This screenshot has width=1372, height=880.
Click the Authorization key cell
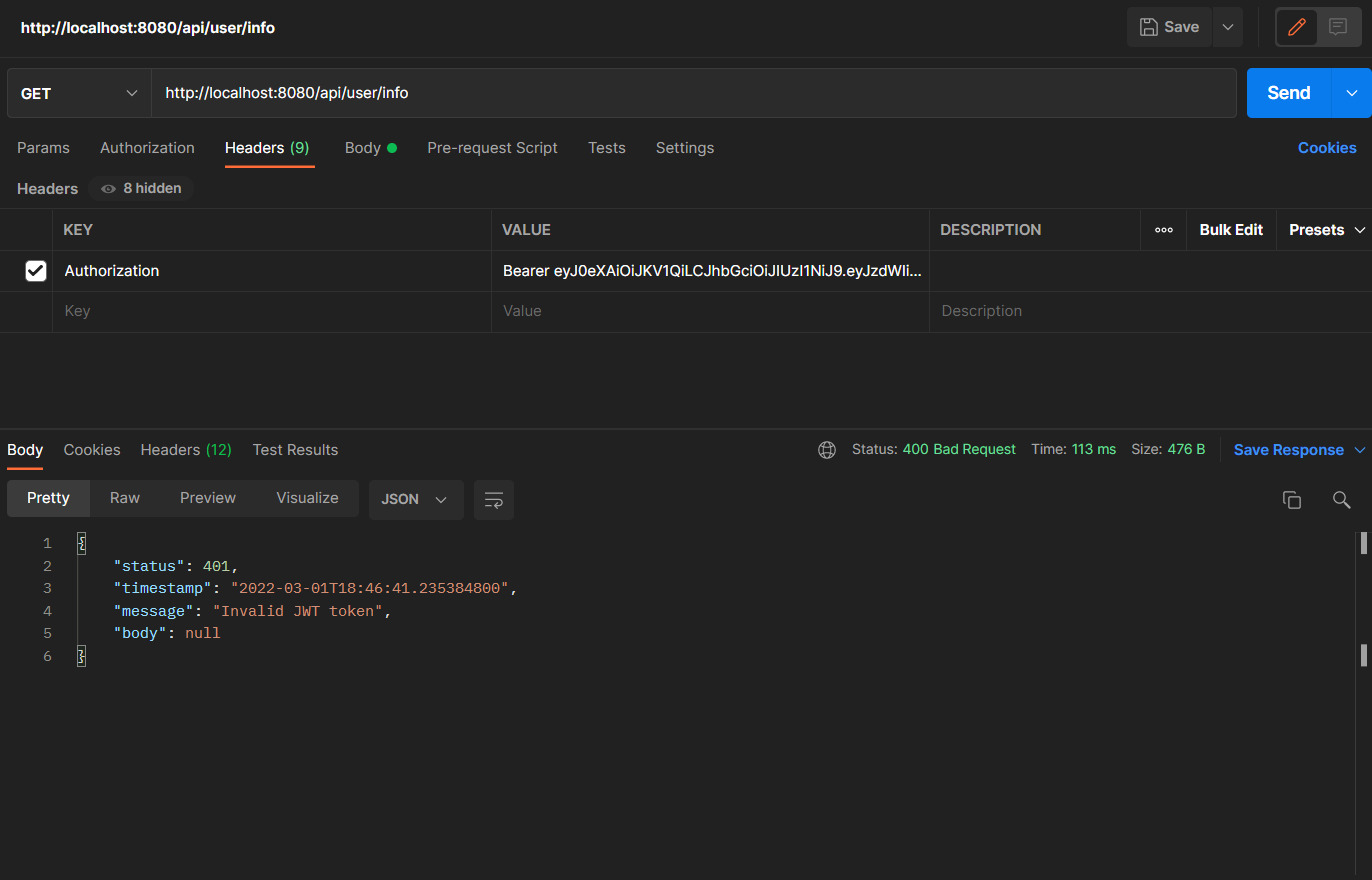272,271
